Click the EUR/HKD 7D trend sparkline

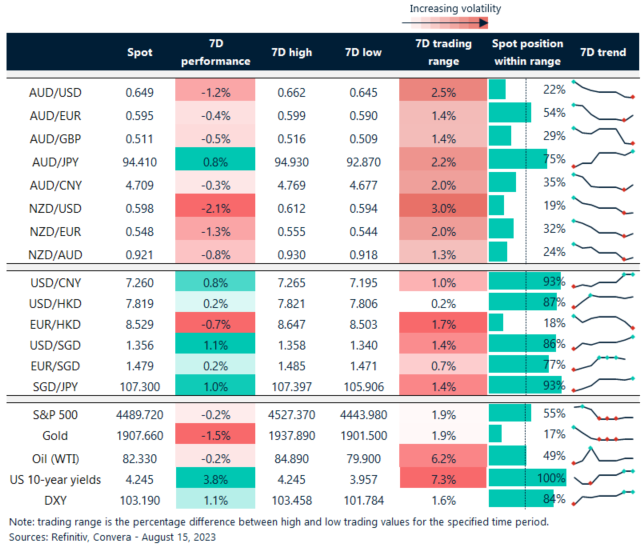[603, 321]
